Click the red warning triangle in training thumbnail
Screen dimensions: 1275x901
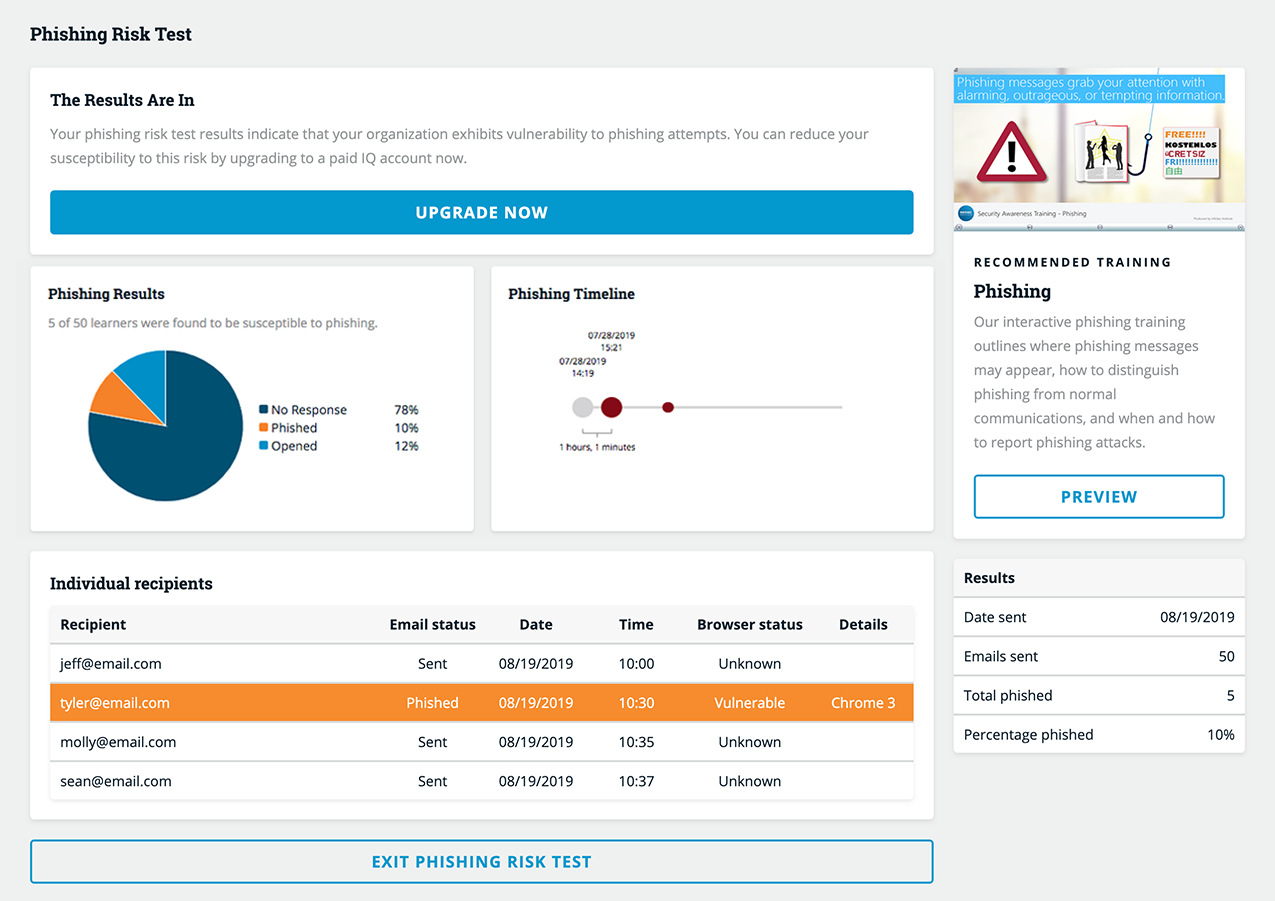pyautogui.click(x=1011, y=154)
